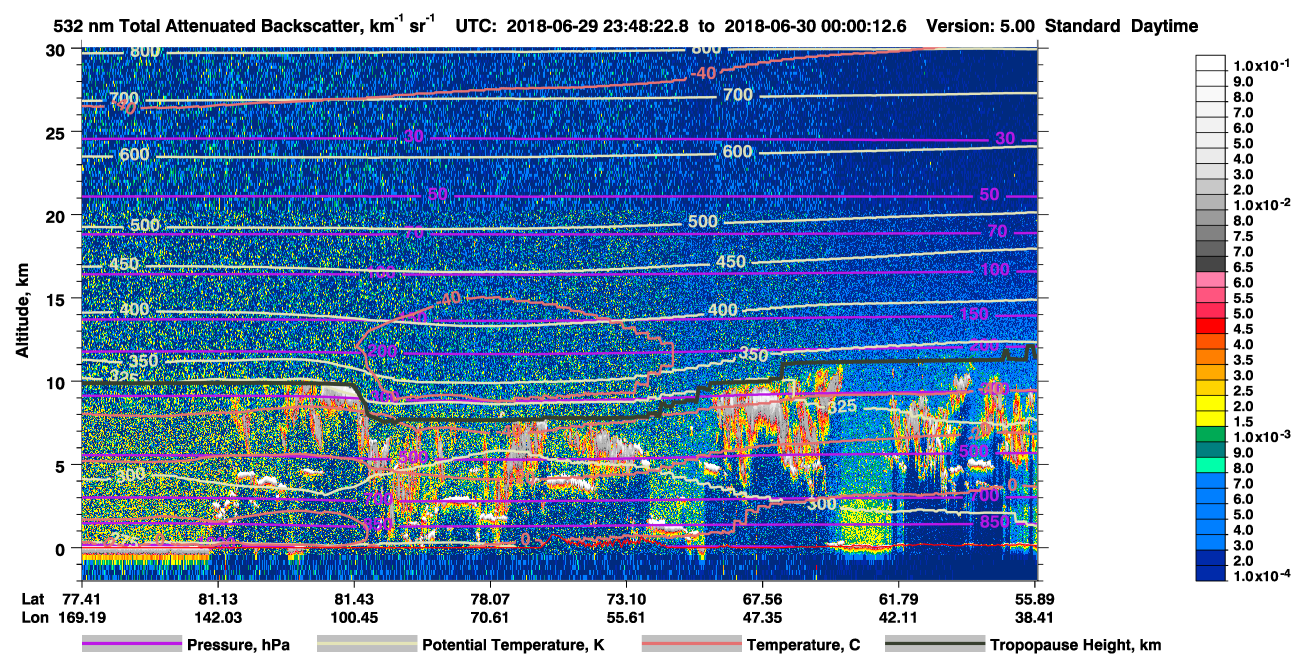Image resolution: width=1300 pixels, height=667 pixels.
Task: Click the start time '2018-06-29 23:48:22.8'
Action: tap(595, 26)
